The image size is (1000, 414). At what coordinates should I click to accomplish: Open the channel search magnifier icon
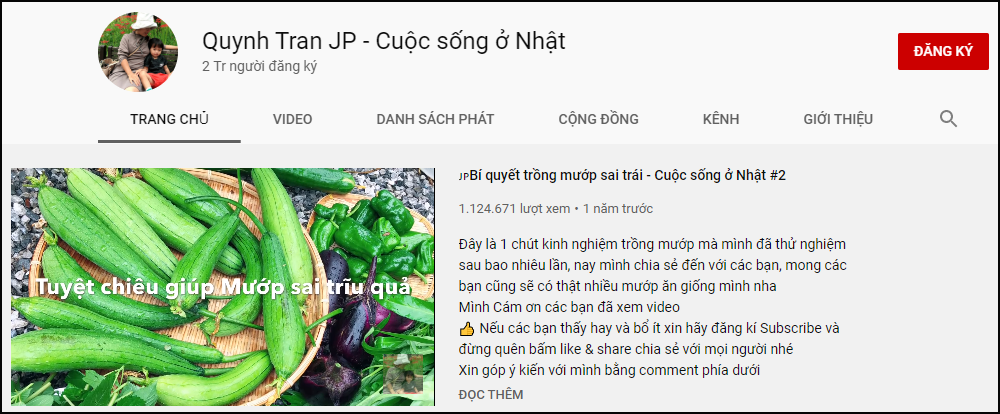tap(948, 119)
